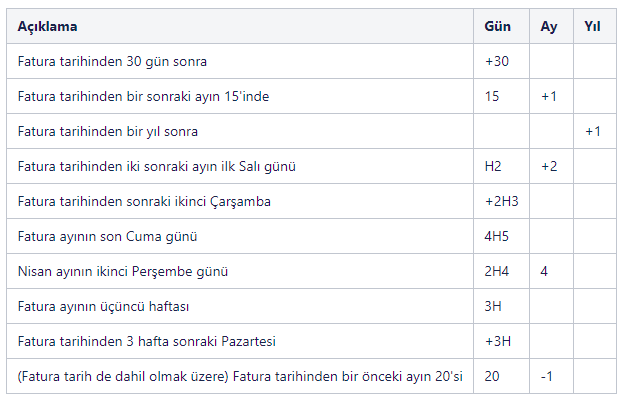Click the Ay column header
The height and width of the screenshot is (398, 627).
click(549, 26)
